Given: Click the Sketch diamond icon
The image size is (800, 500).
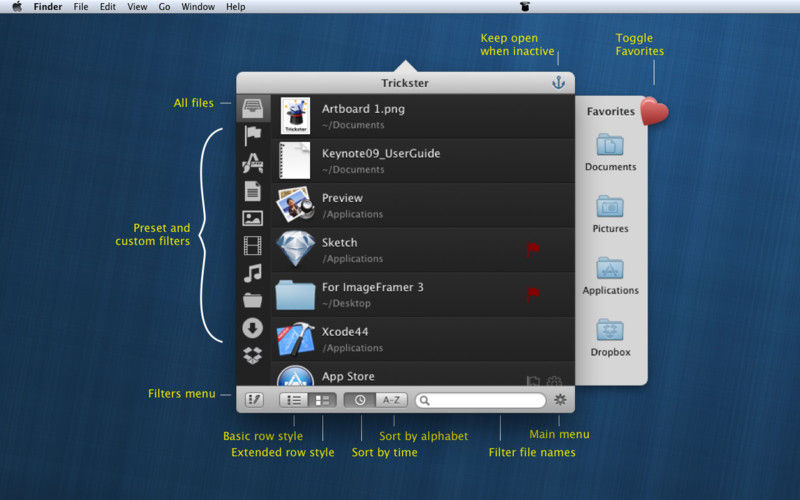Looking at the screenshot, I should 295,249.
